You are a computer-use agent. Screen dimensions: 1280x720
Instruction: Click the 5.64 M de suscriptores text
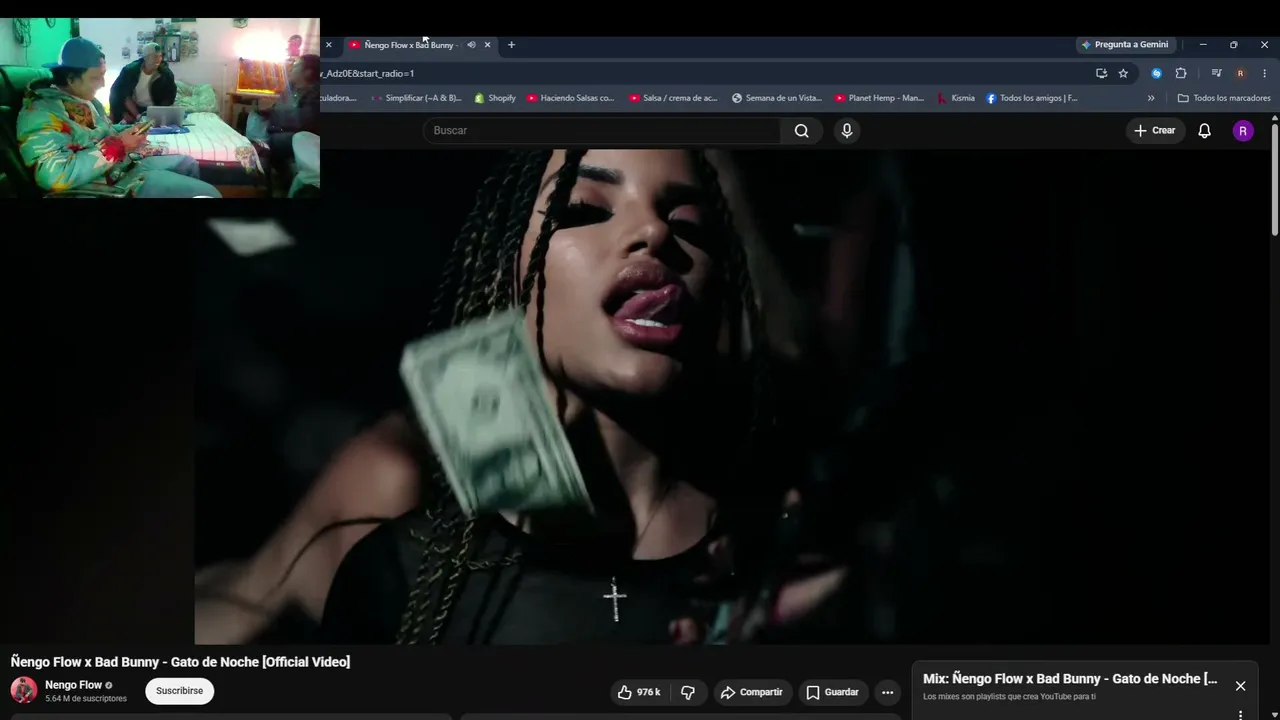pos(86,699)
